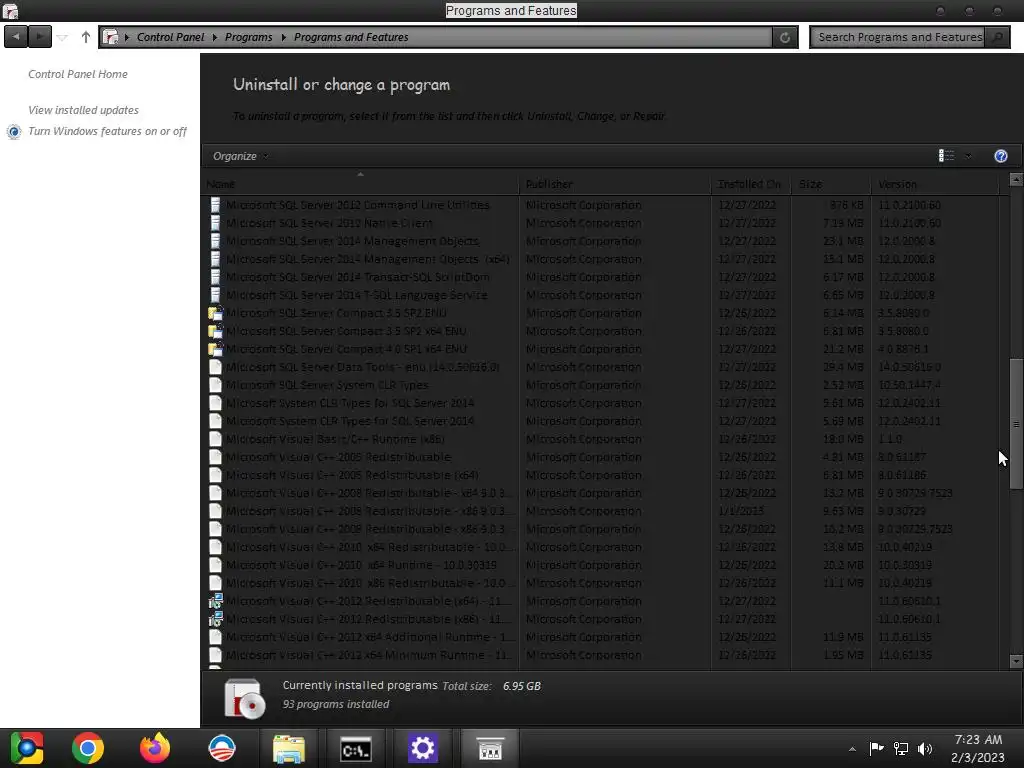
Task: Select Microsoft Visual C++ 2005 Redistributable (x64)
Action: [x=352, y=475]
